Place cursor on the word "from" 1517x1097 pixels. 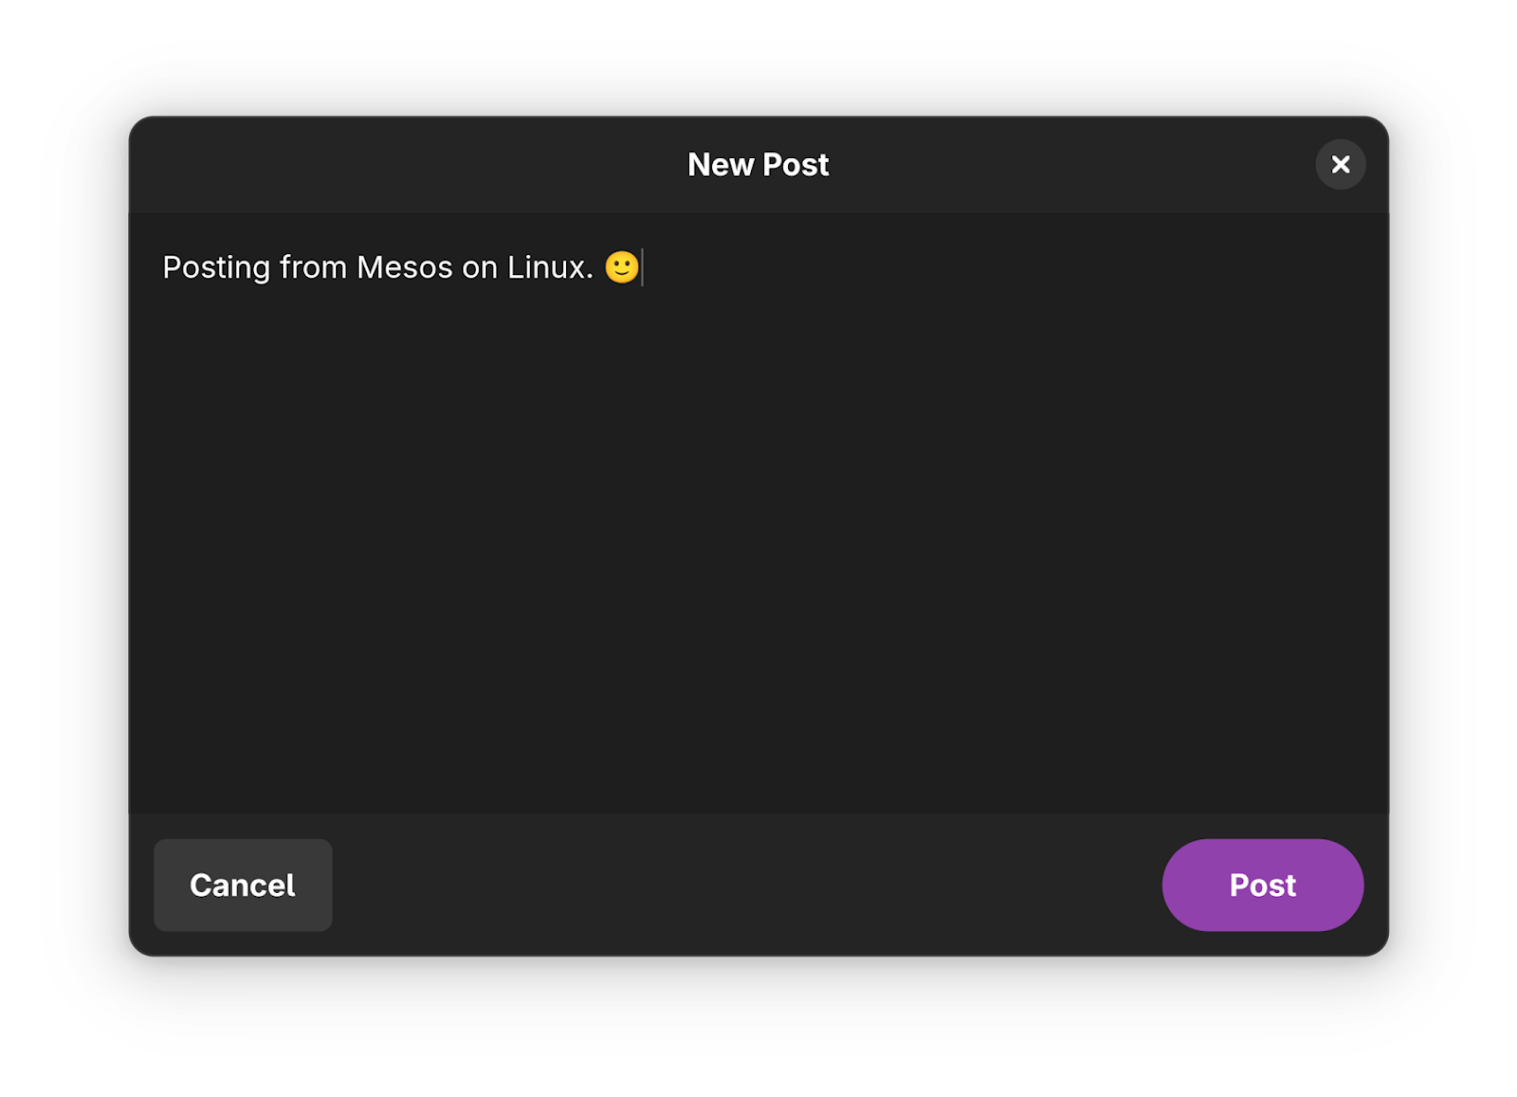(x=313, y=267)
